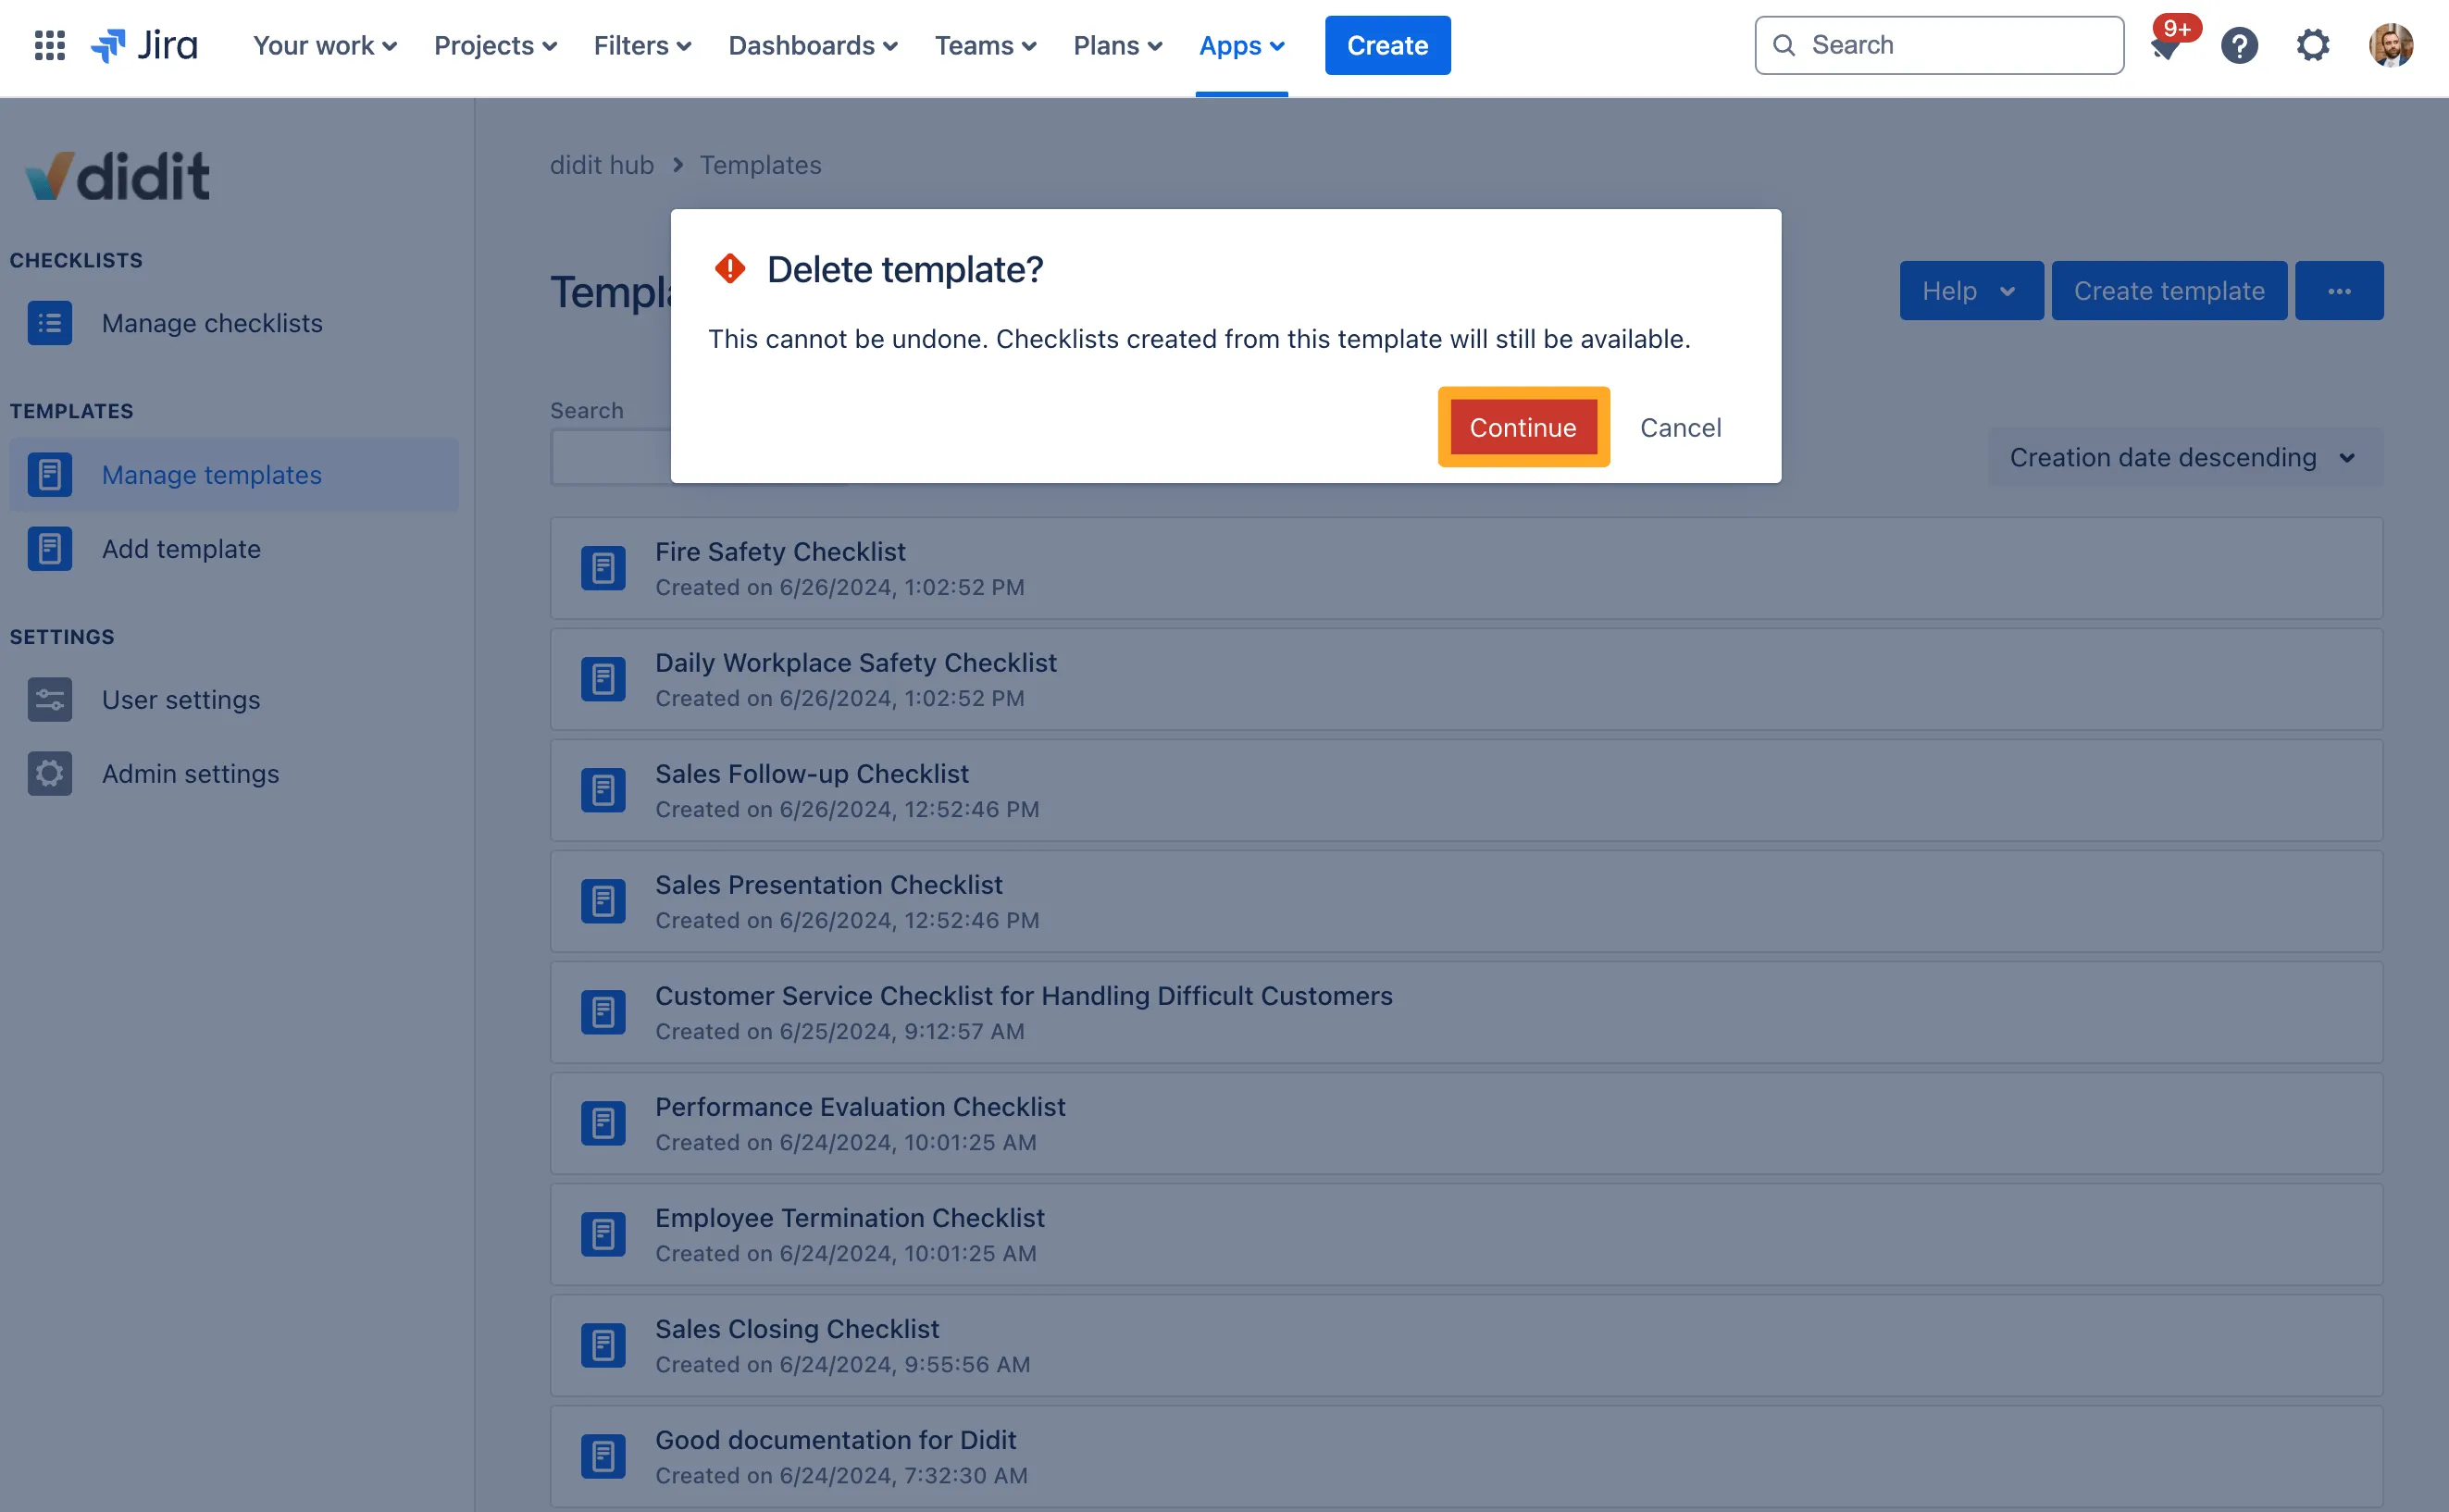This screenshot has height=1512, width=2449.
Task: Open Sales Presentation Checklist title
Action: 828,884
